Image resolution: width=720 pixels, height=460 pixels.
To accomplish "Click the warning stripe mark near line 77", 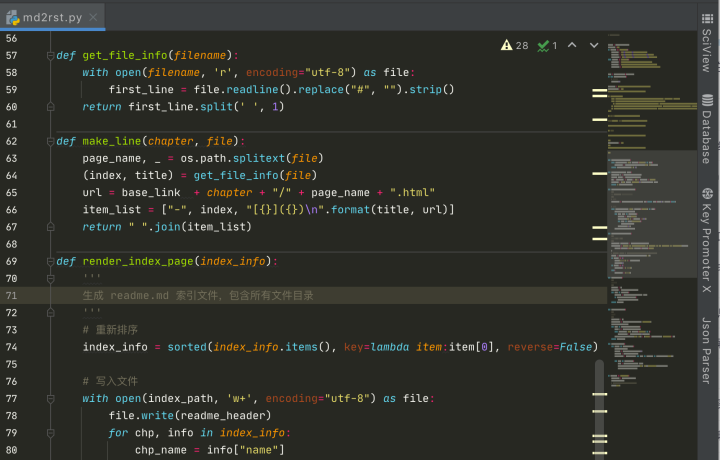I will (x=600, y=394).
